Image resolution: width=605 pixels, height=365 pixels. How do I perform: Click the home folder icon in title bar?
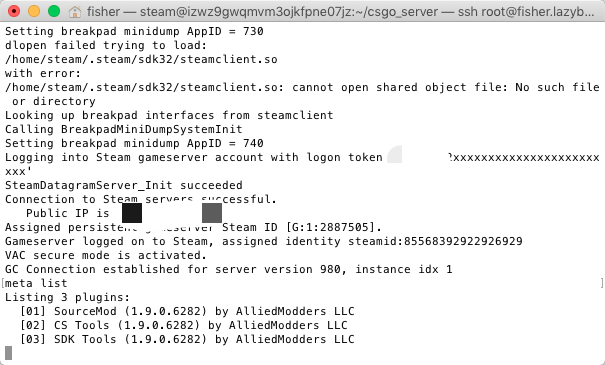pos(74,12)
